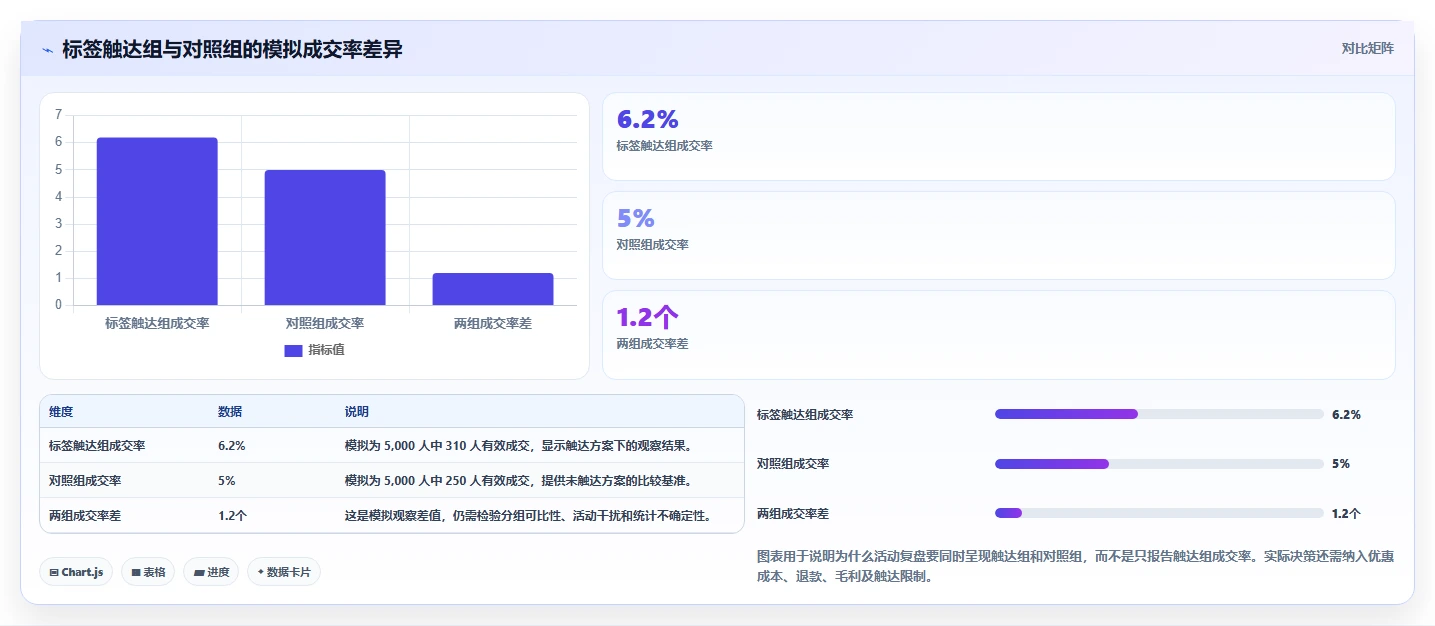Click the 数据卡片 tag chip
This screenshot has width=1435, height=626.
[284, 572]
